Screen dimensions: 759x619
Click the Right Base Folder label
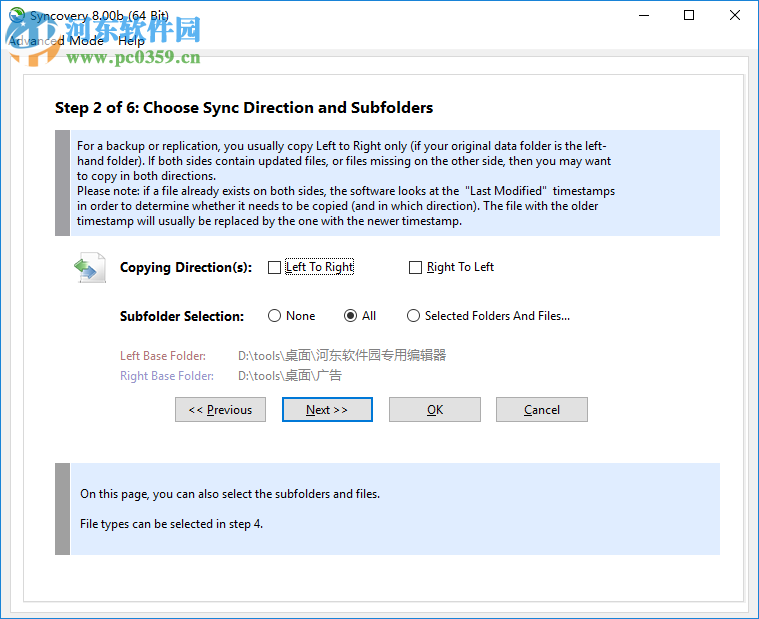coord(167,376)
